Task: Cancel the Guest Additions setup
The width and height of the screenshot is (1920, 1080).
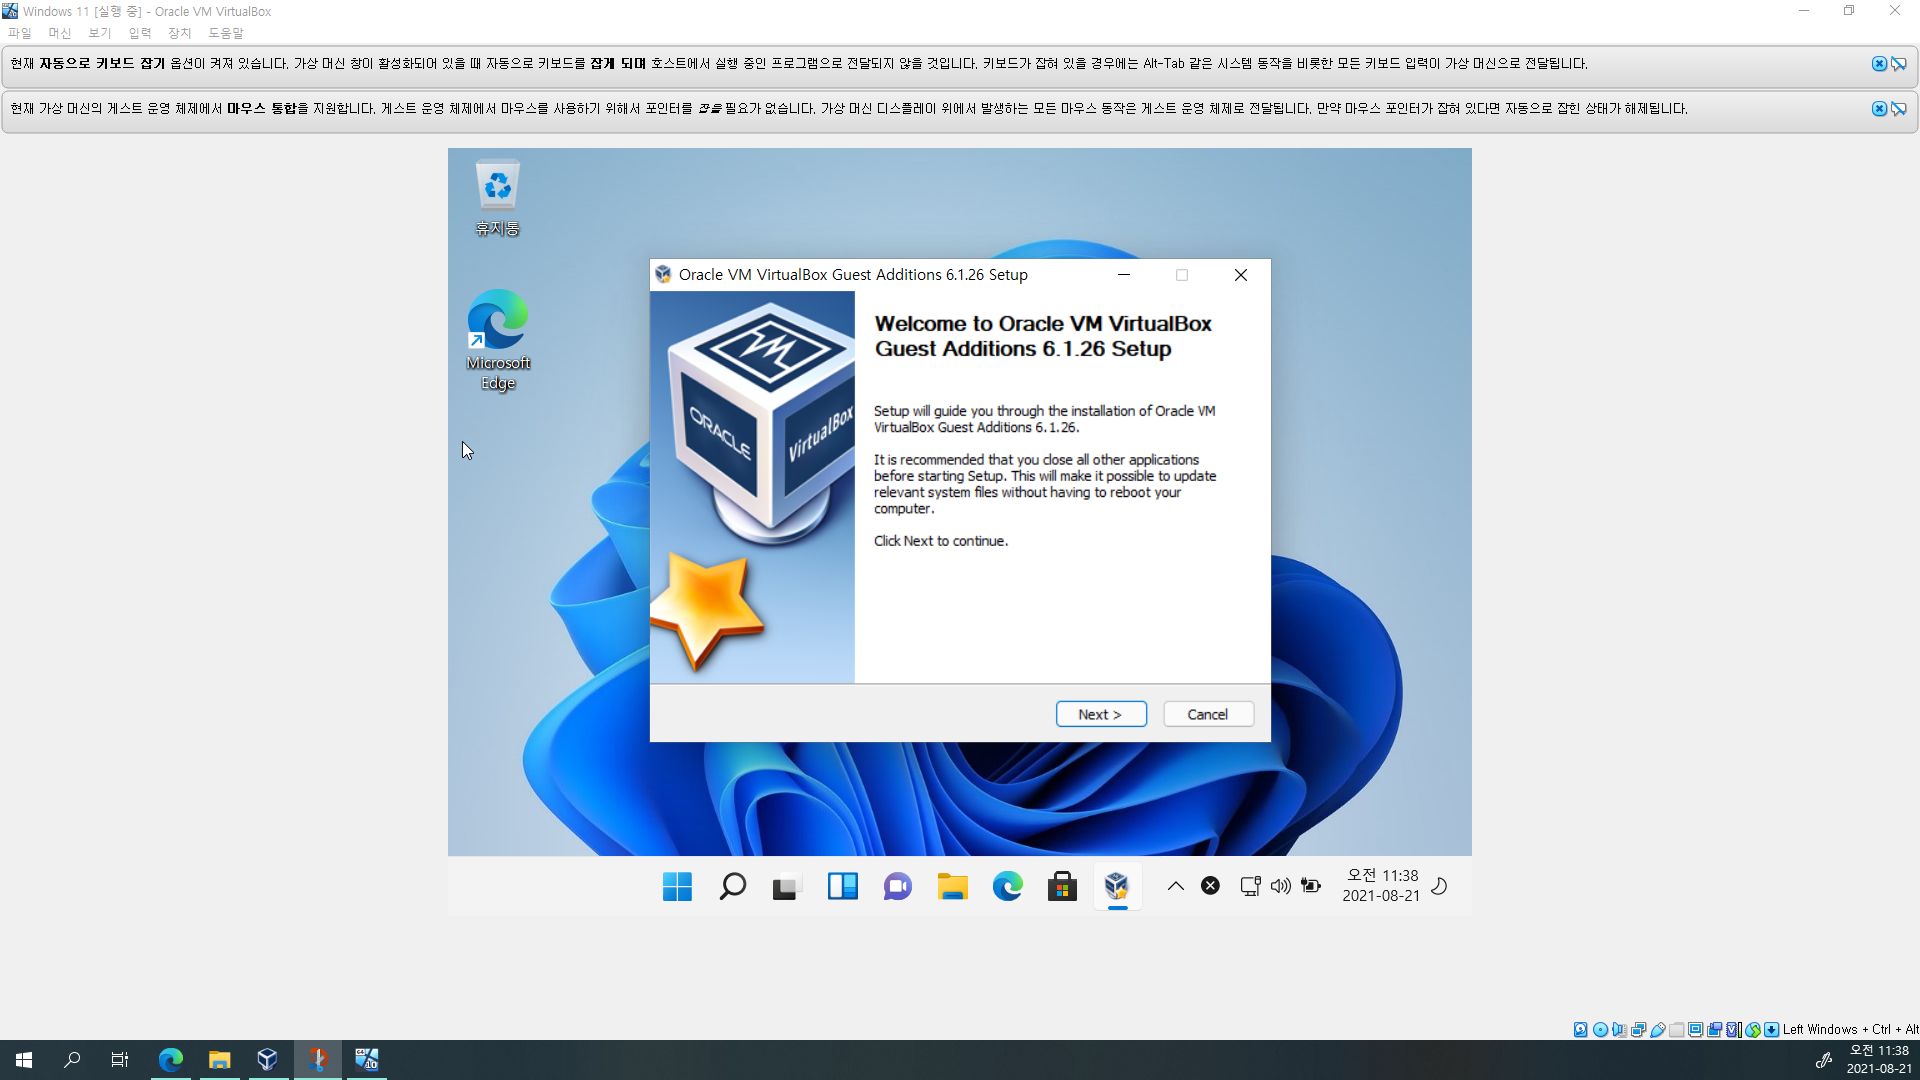Action: pyautogui.click(x=1207, y=714)
